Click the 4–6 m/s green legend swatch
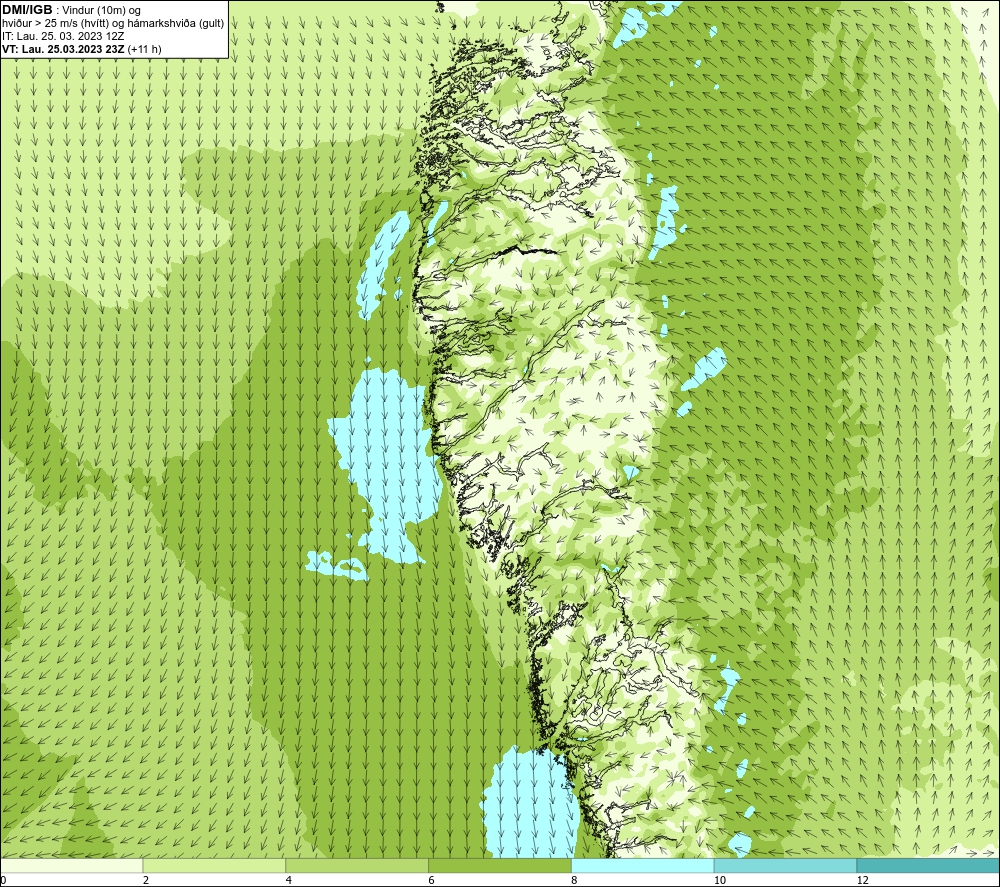This screenshot has height=887, width=1000. click(357, 865)
